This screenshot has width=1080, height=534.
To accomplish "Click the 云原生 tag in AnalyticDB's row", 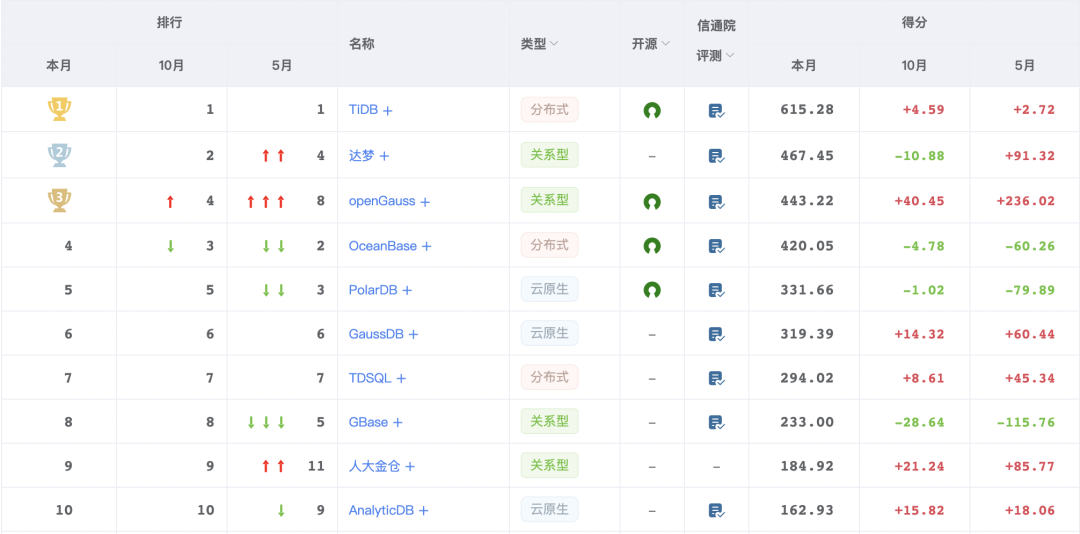I will pyautogui.click(x=549, y=510).
